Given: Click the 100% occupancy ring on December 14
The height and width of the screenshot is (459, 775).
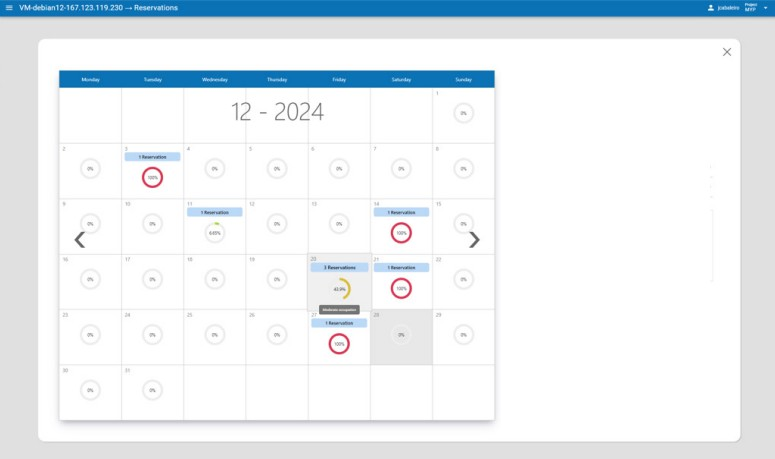Looking at the screenshot, I should point(401,233).
